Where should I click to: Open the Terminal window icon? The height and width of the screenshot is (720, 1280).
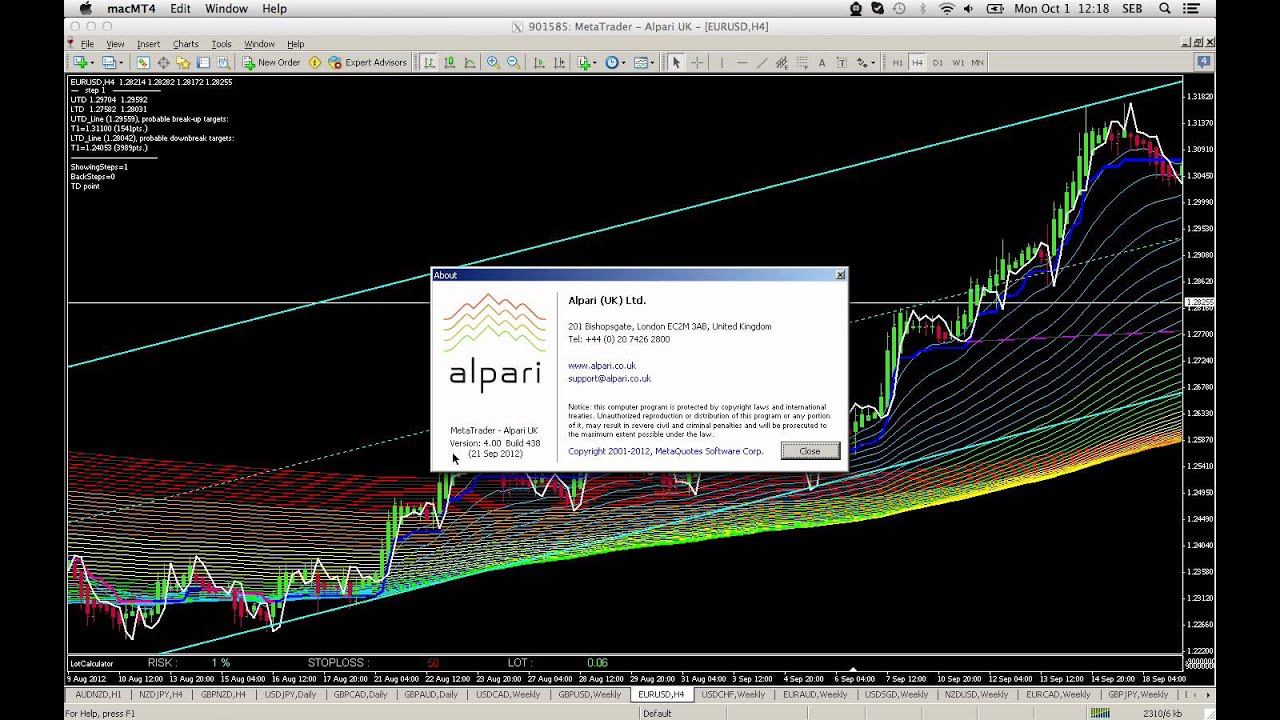203,62
